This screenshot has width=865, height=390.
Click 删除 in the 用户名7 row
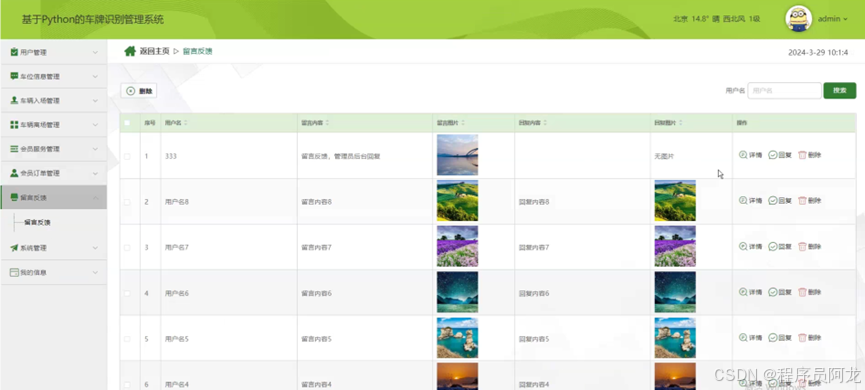[810, 247]
